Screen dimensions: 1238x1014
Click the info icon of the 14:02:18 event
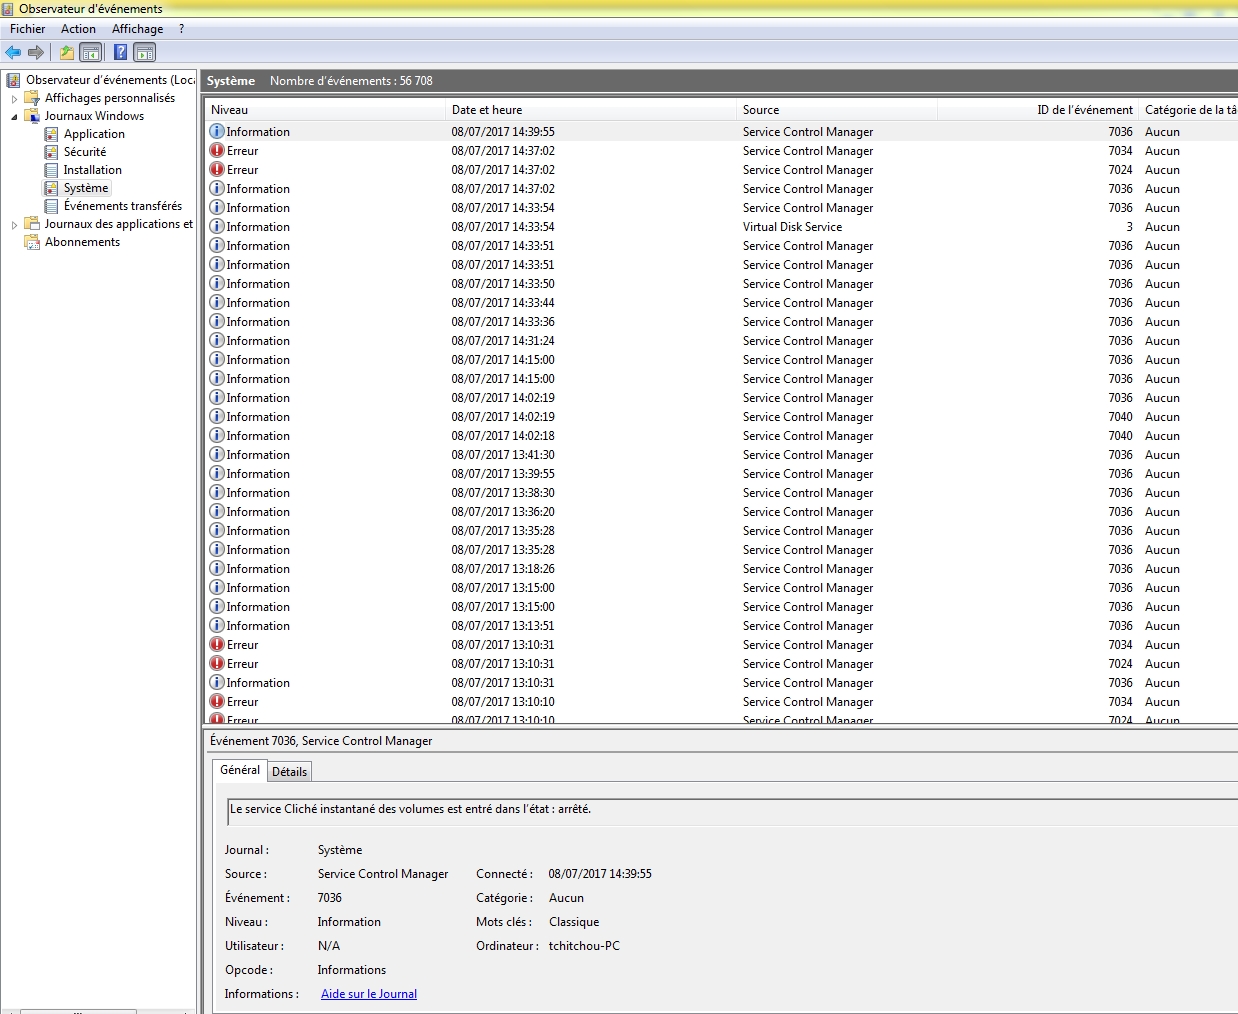click(x=217, y=435)
